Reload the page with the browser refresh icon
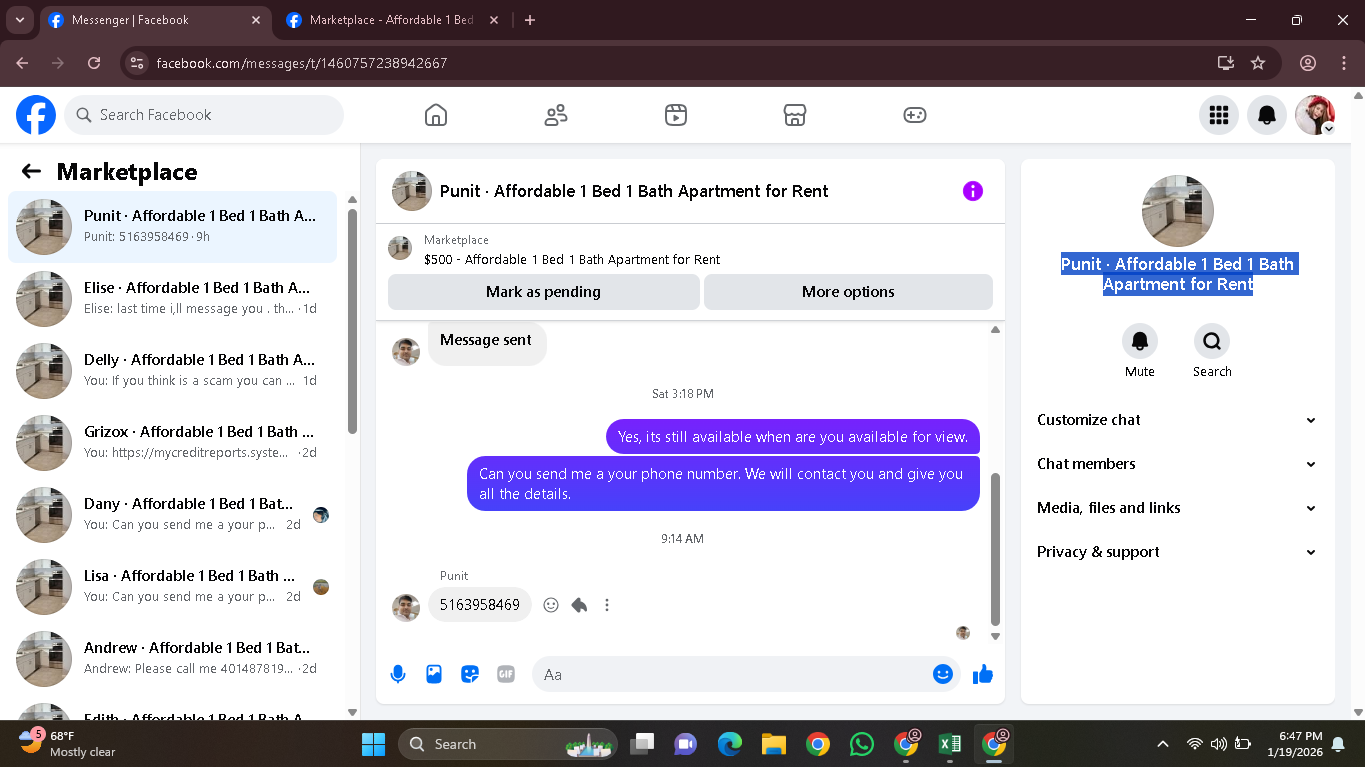The height and width of the screenshot is (767, 1365). tap(94, 63)
